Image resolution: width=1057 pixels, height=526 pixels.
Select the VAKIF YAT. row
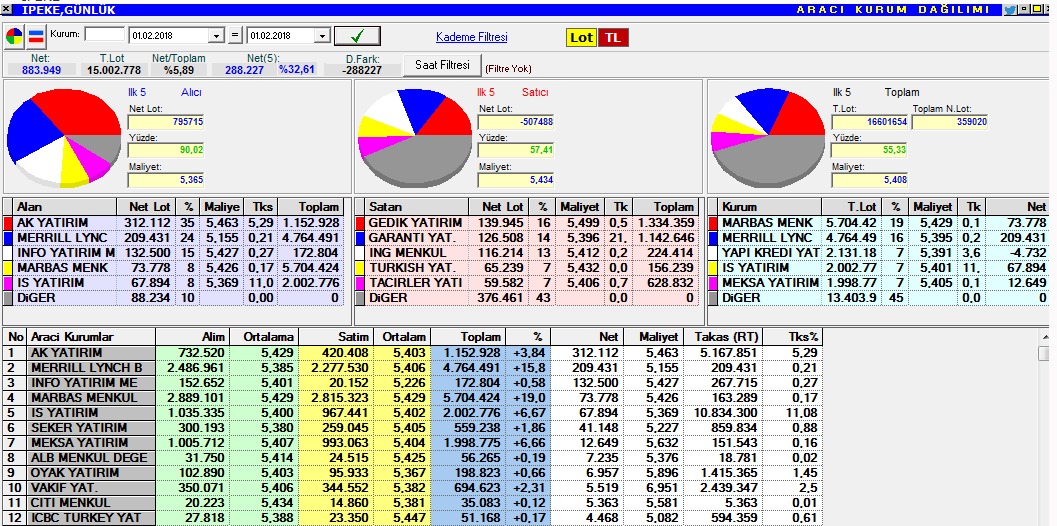[413, 487]
